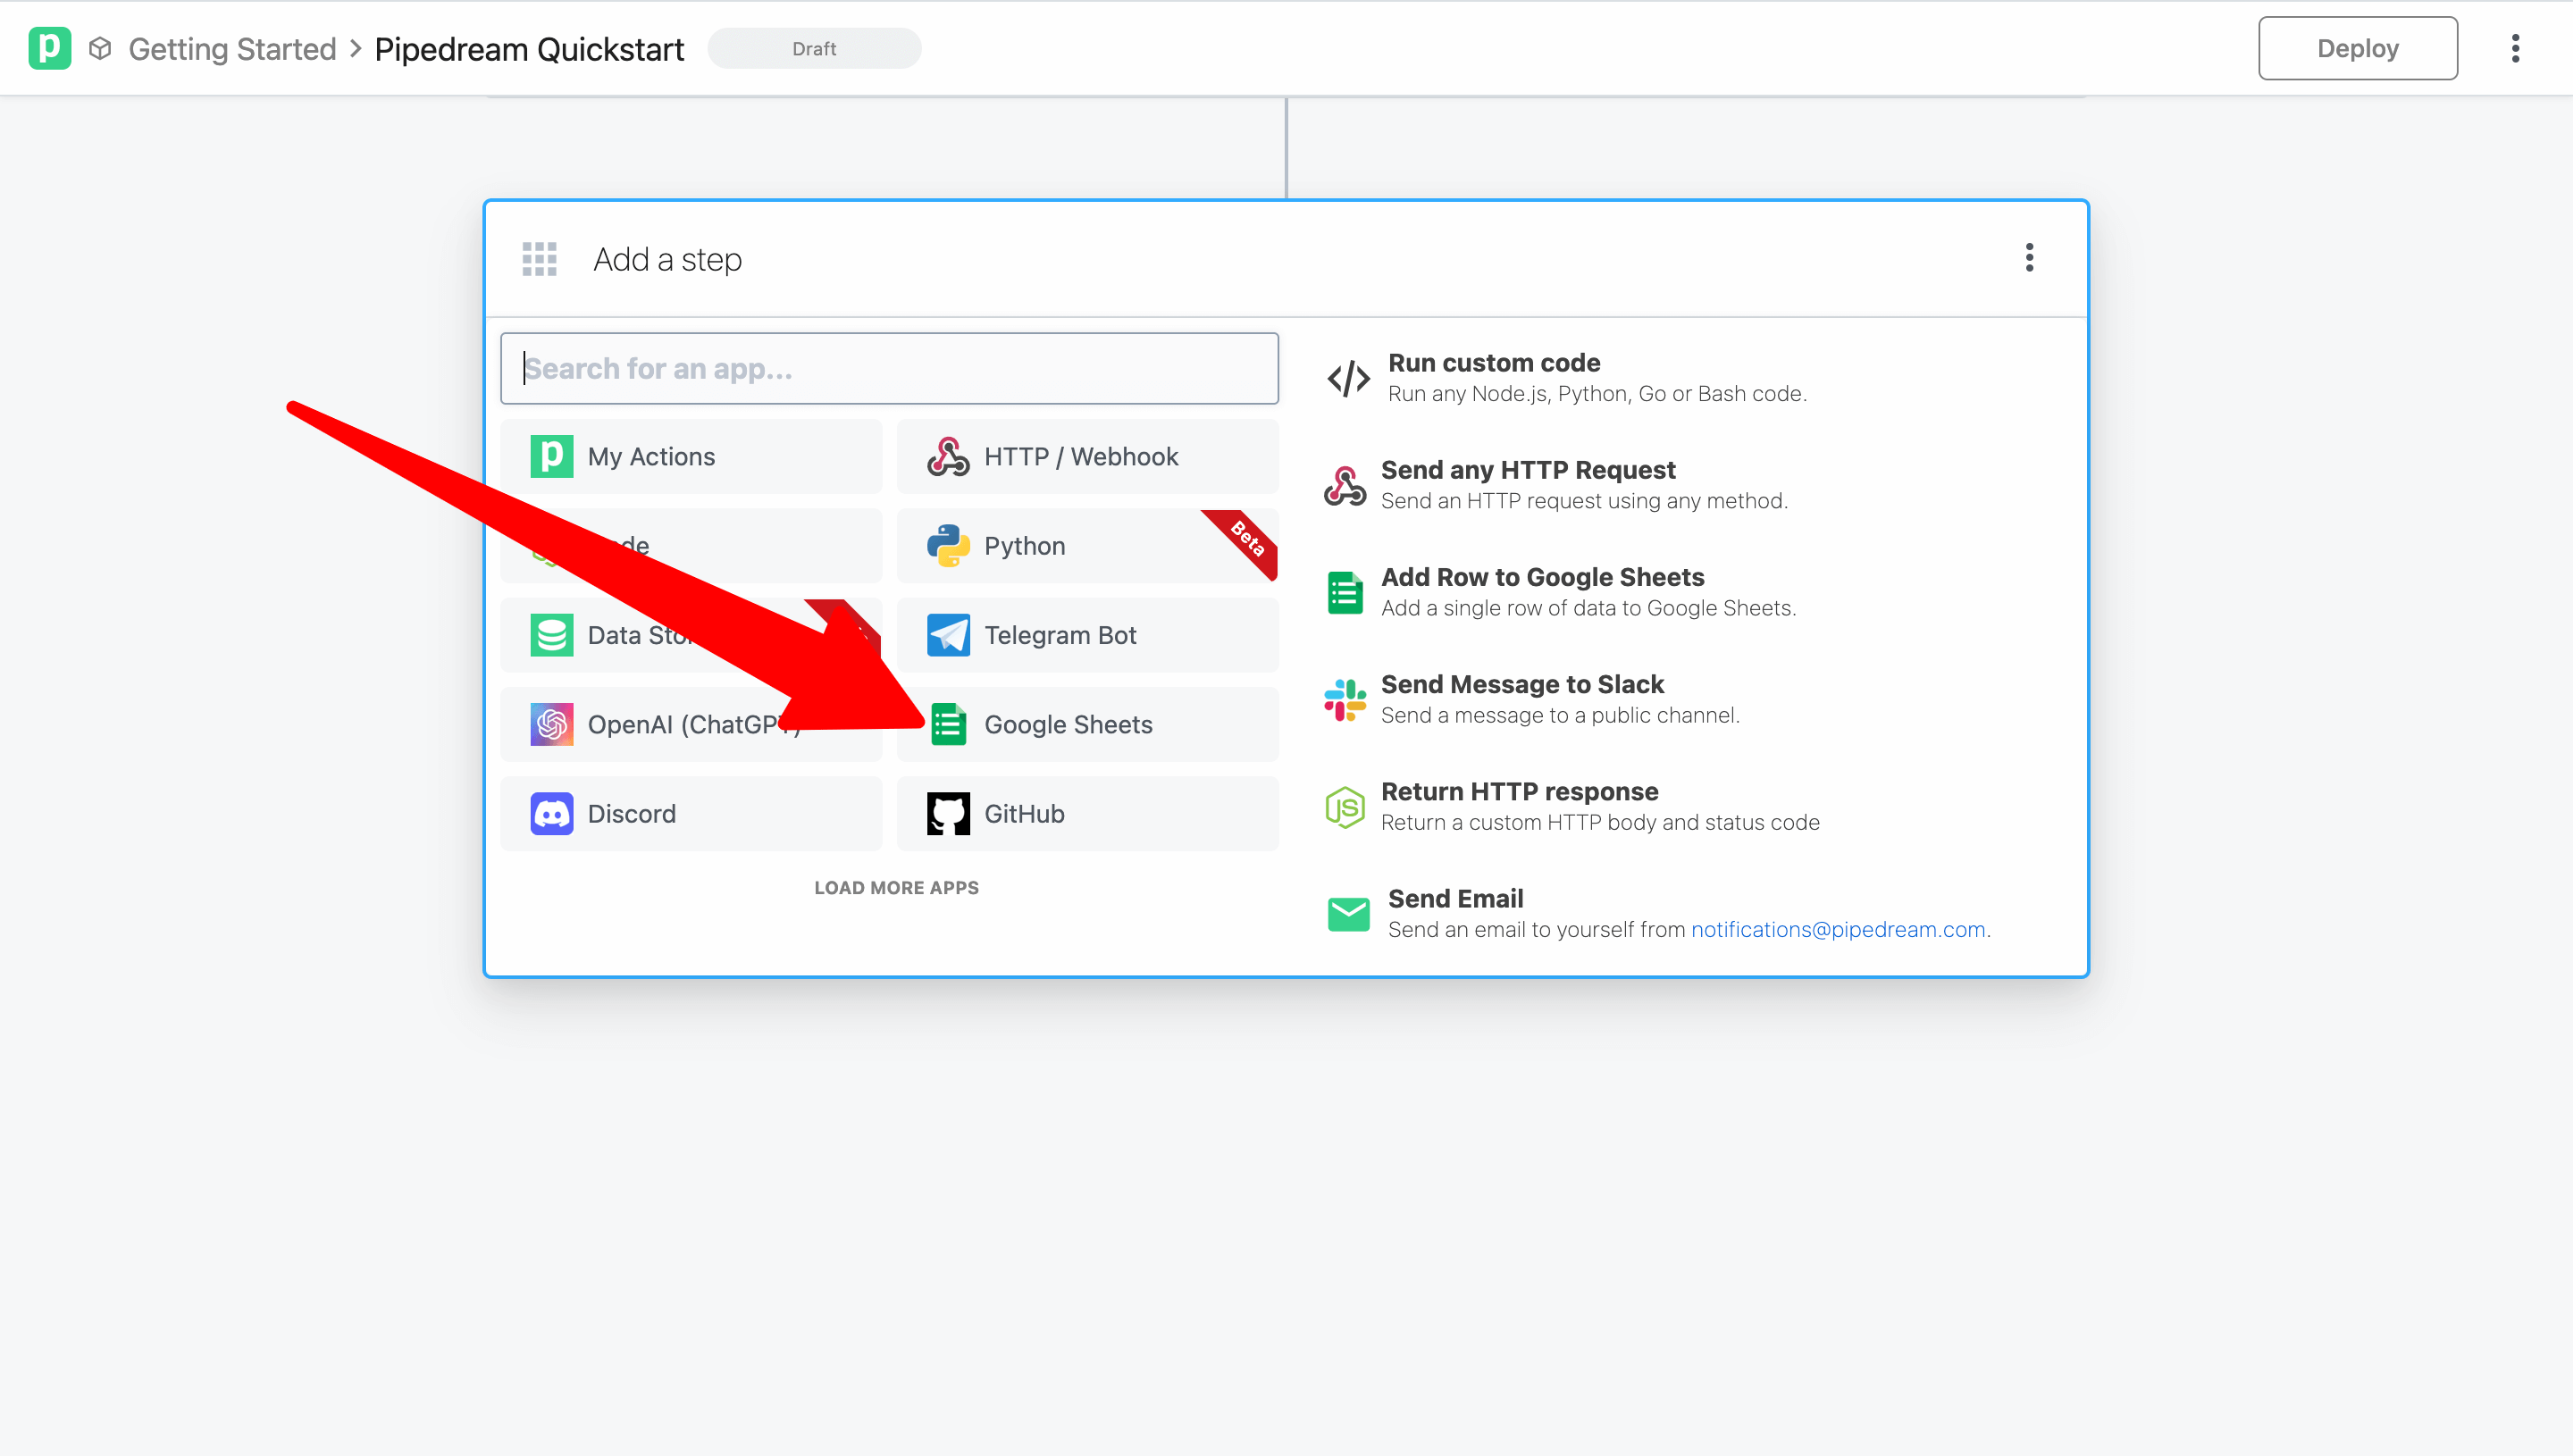Select the HTTP / Webhook app icon
This screenshot has width=2573, height=1456.
(x=948, y=456)
